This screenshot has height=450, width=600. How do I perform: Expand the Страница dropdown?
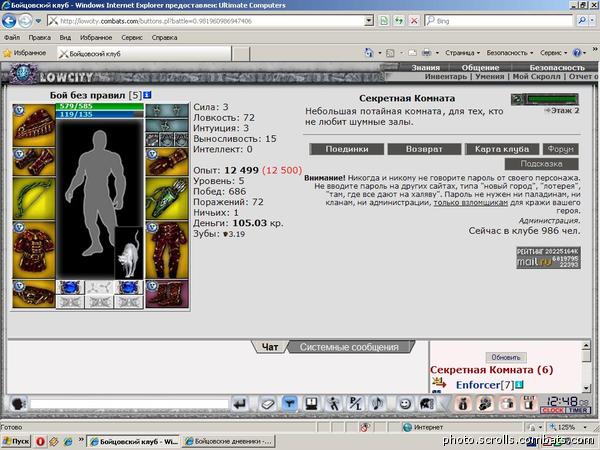click(462, 53)
